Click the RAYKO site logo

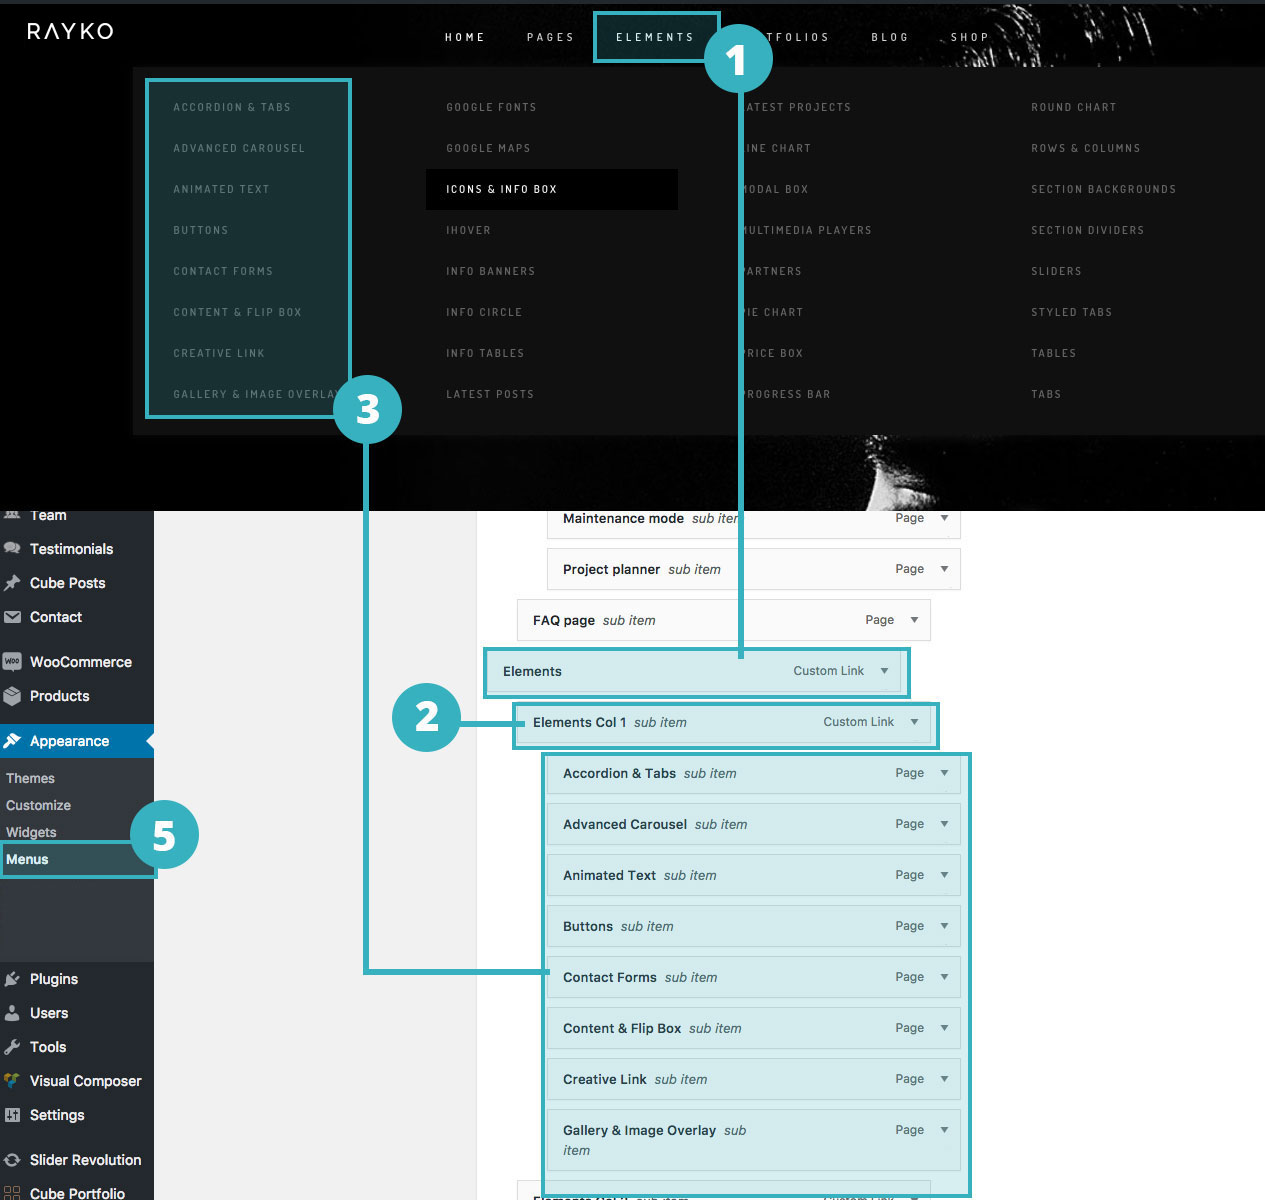(70, 31)
